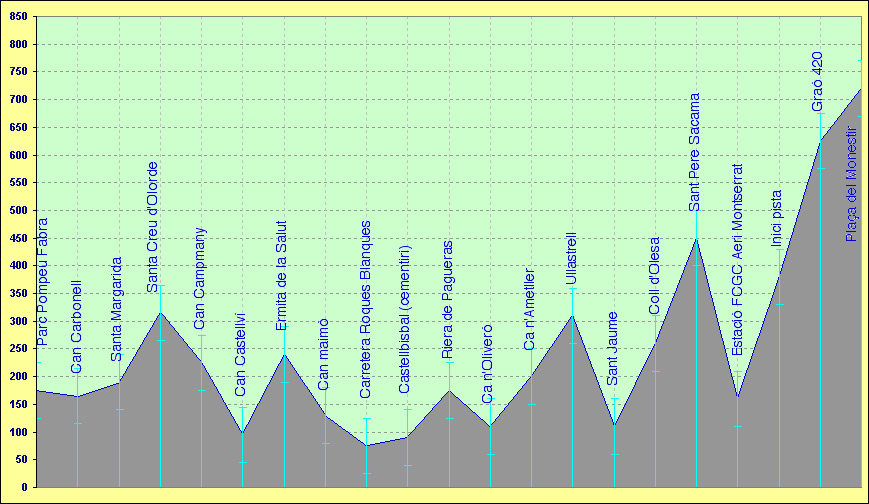
Task: Select the 'Sant Pere Sacama' label
Action: 695,152
